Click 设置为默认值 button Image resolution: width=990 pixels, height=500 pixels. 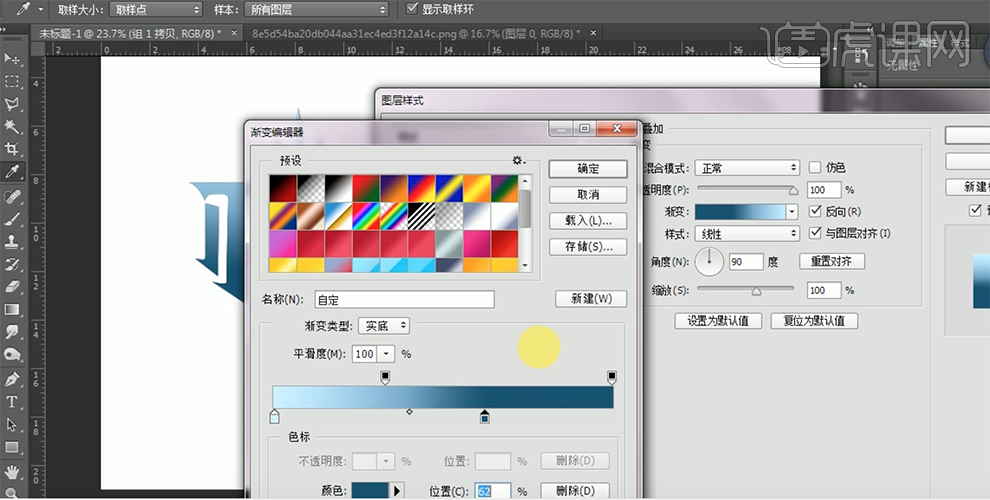[718, 321]
